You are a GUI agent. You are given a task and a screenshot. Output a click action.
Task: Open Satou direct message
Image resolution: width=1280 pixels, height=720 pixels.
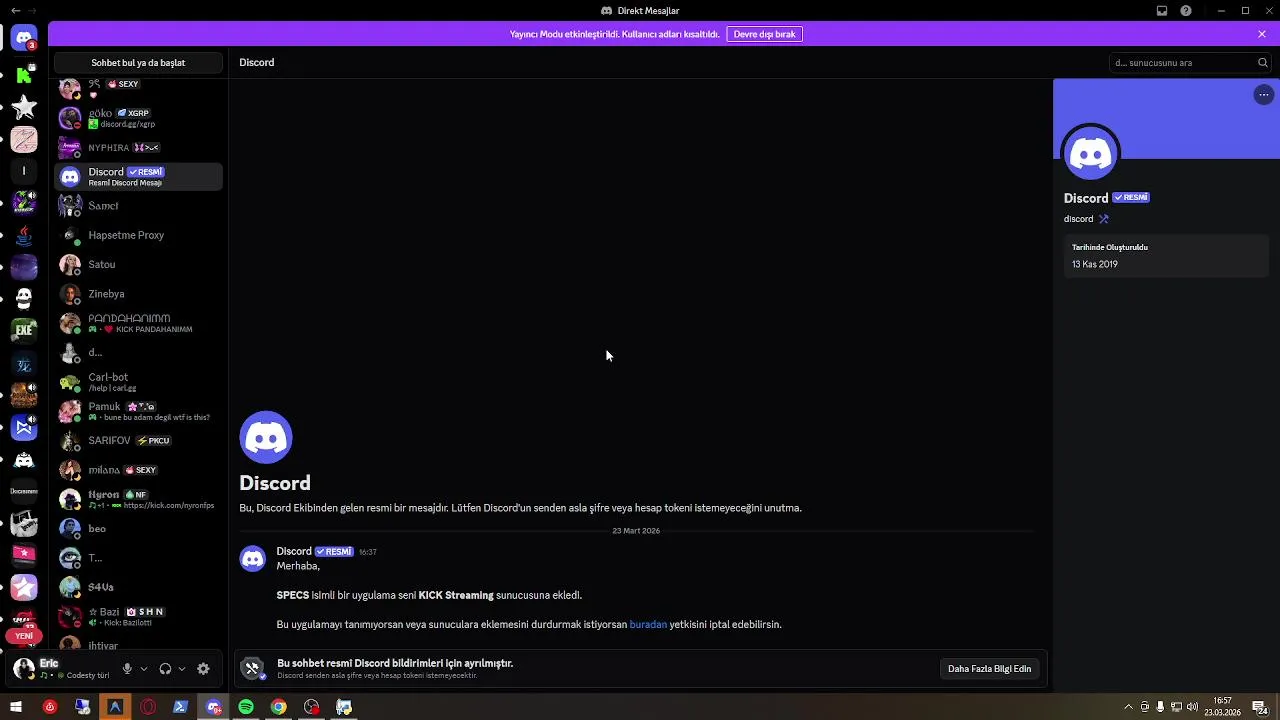tap(138, 265)
